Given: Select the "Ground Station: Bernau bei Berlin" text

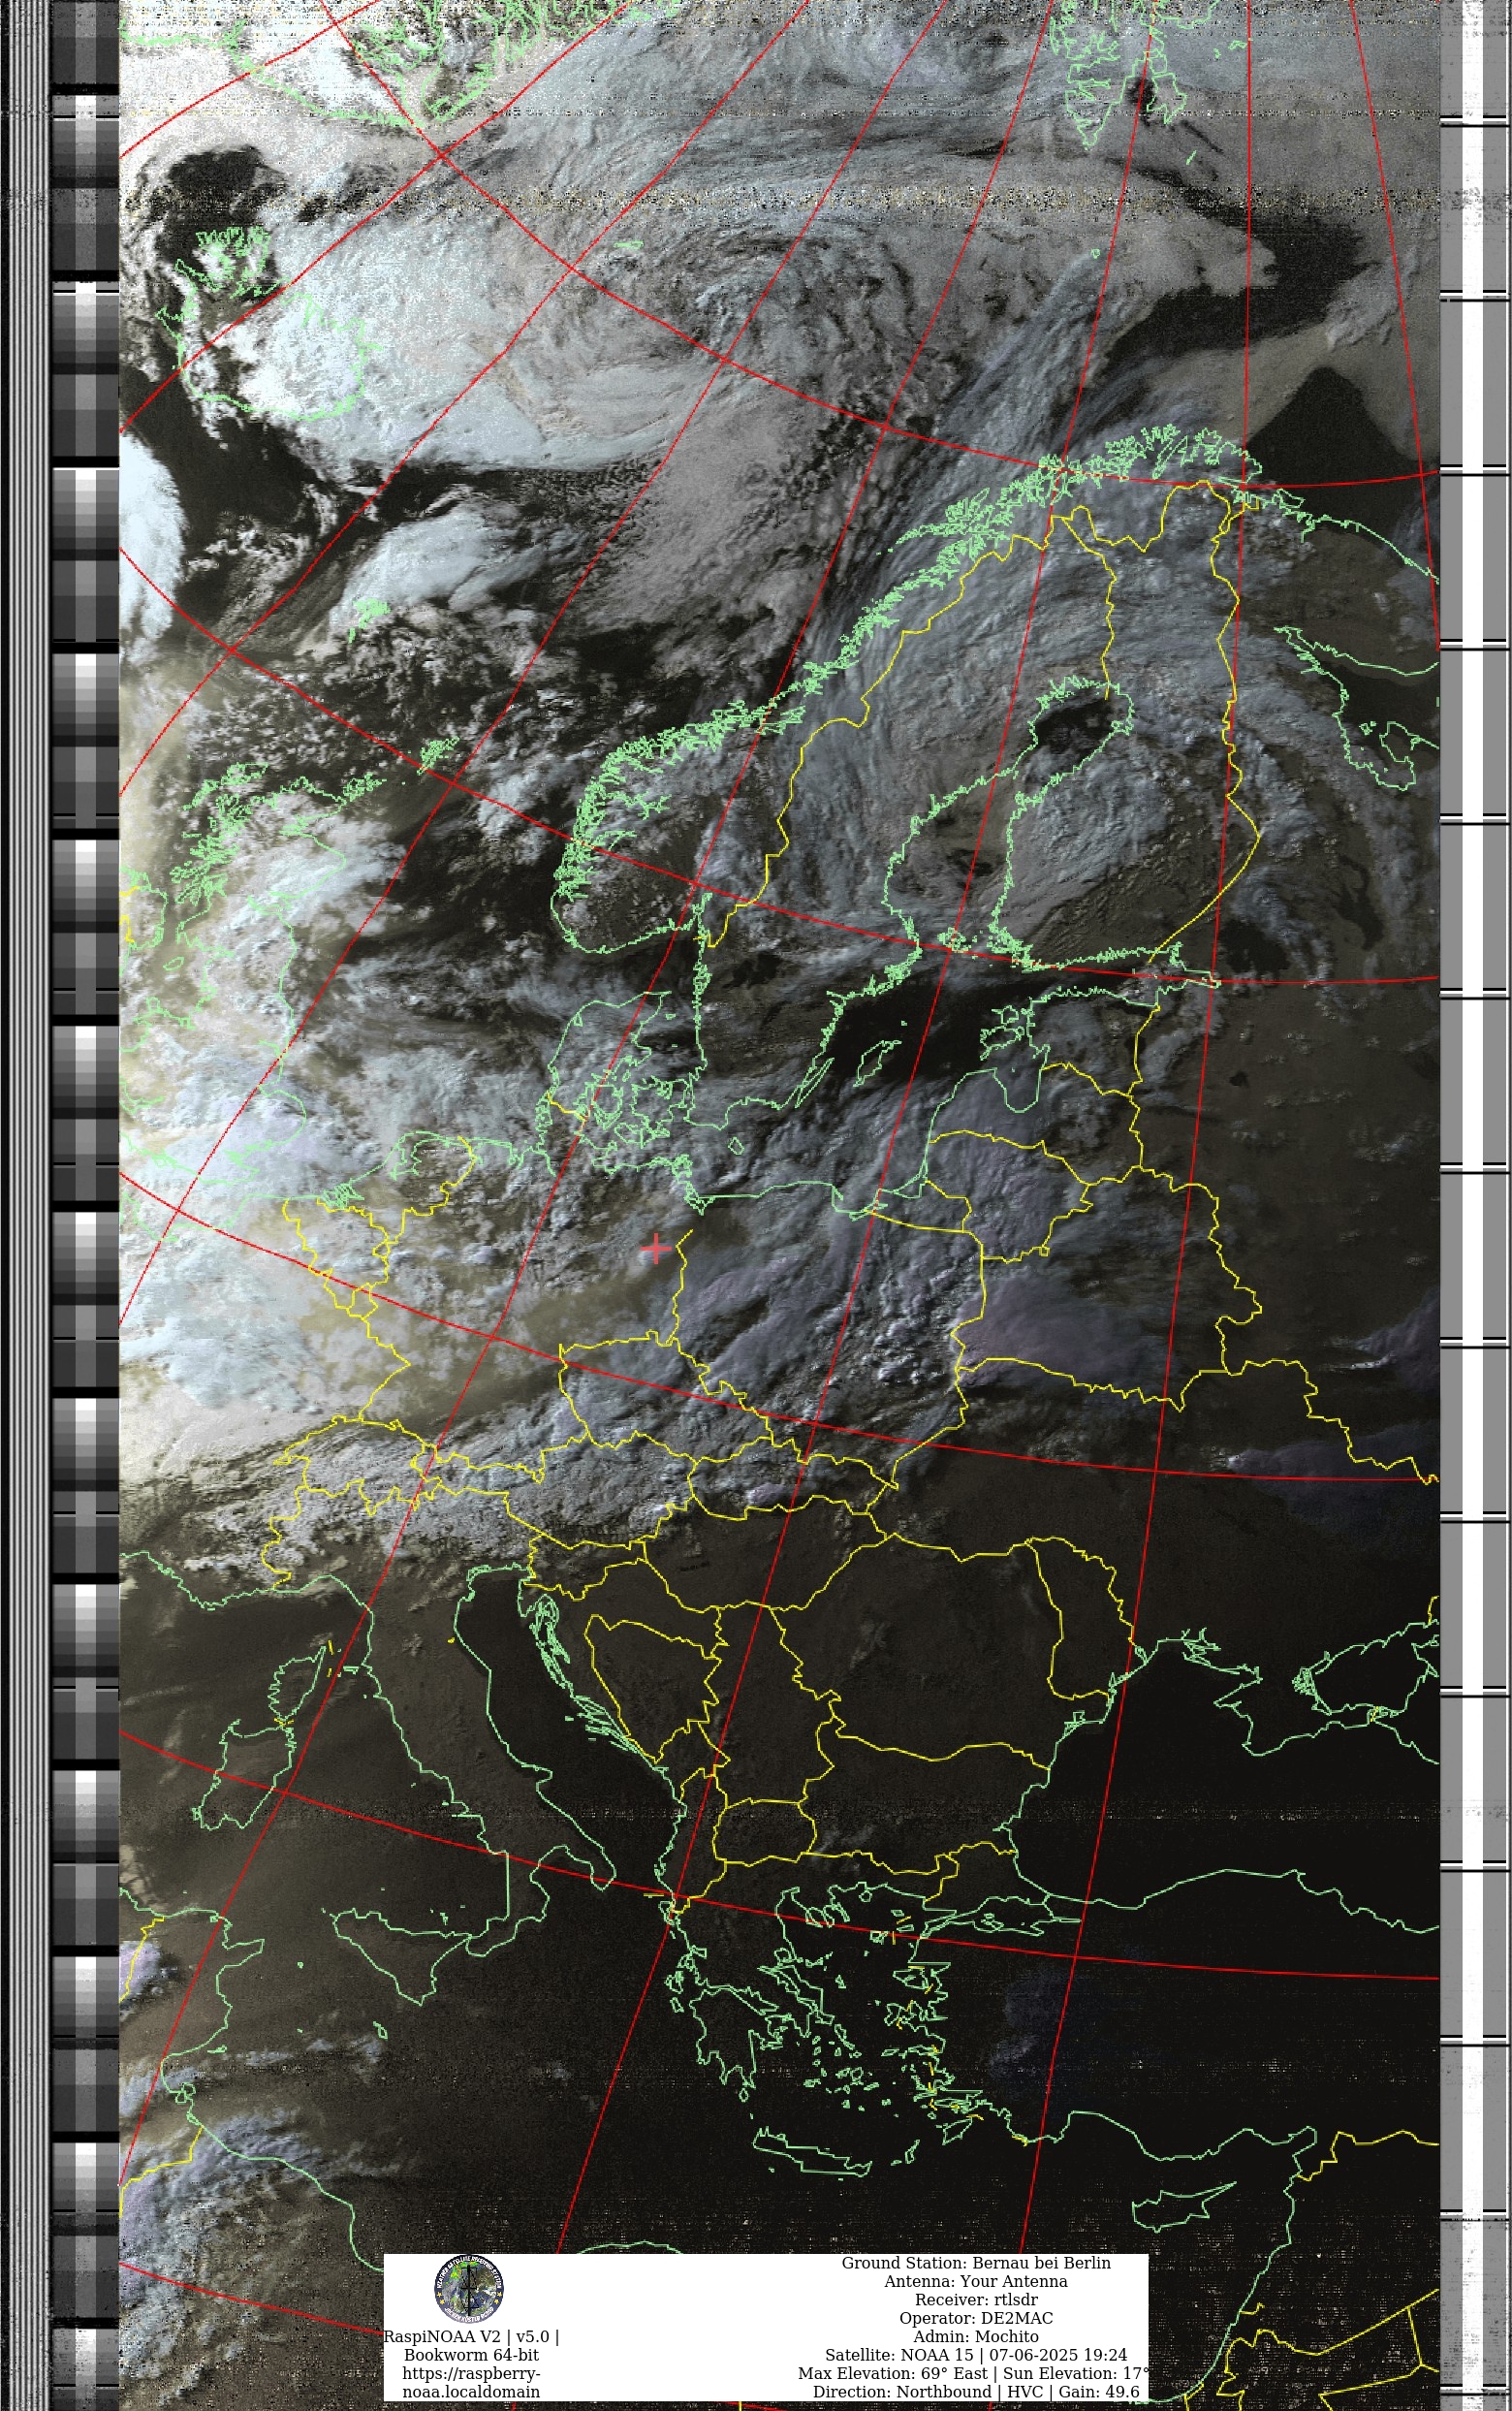Looking at the screenshot, I should (976, 2263).
